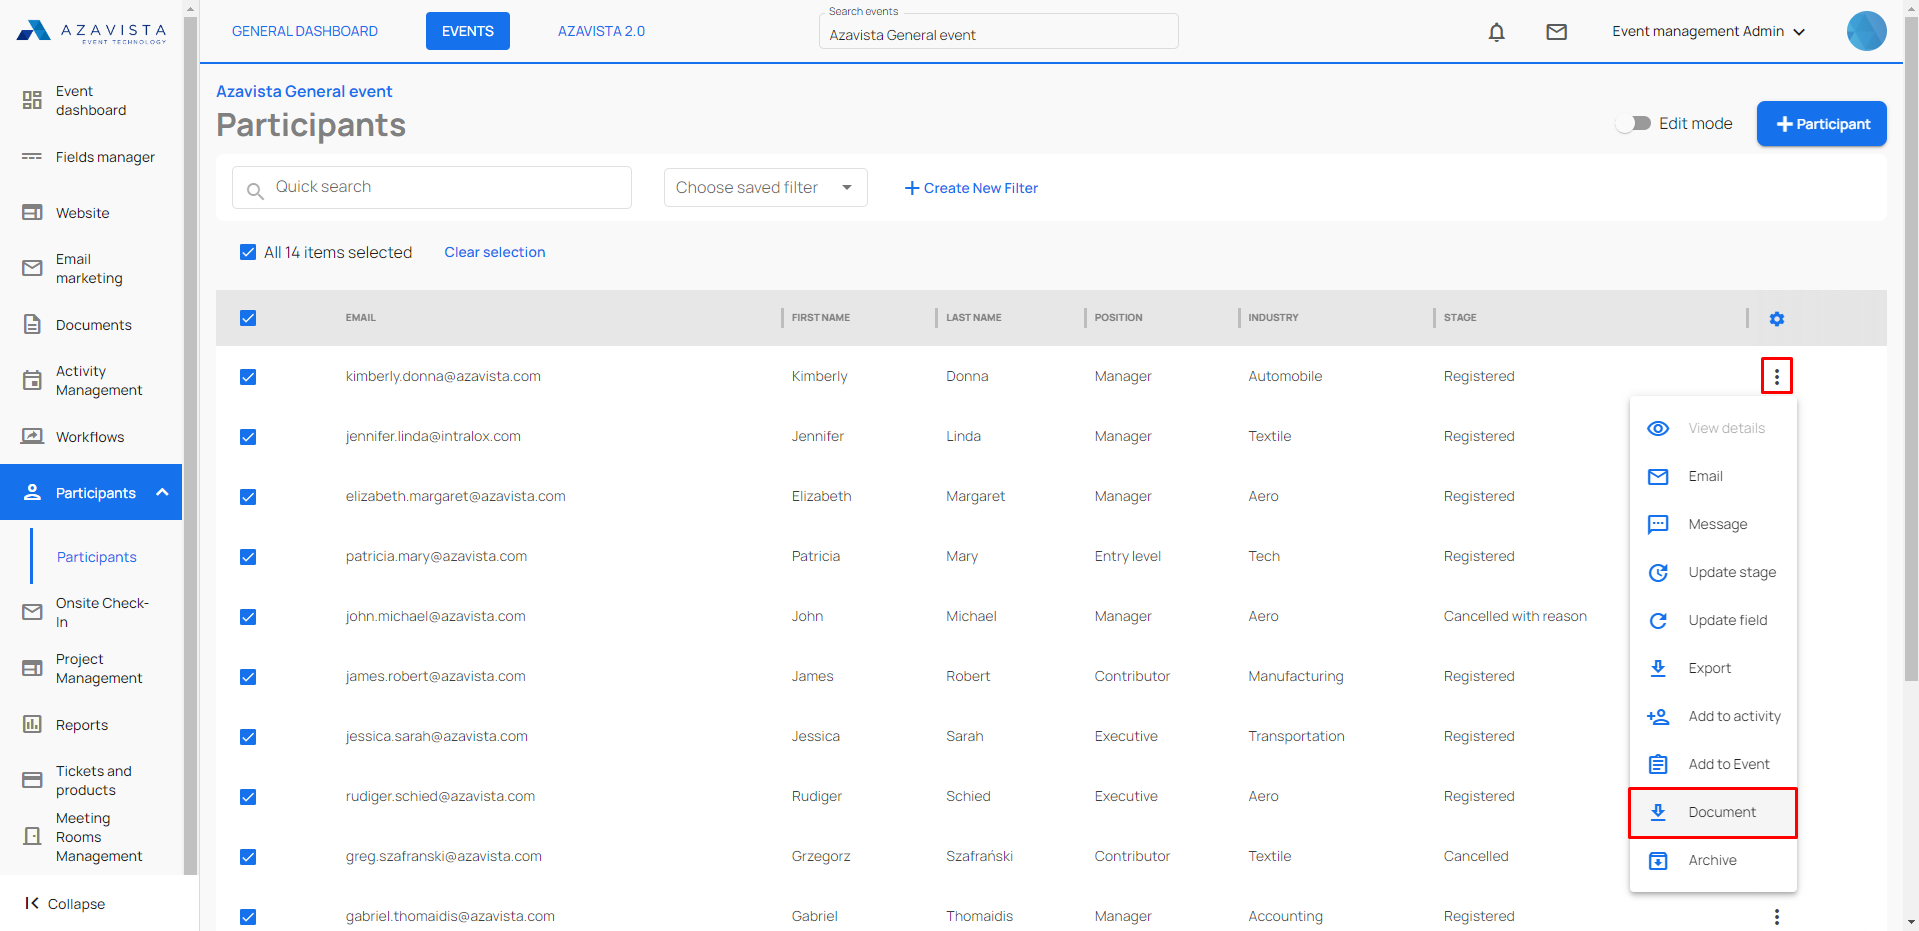Open table column settings gear icon
The height and width of the screenshot is (931, 1919).
pos(1776,318)
